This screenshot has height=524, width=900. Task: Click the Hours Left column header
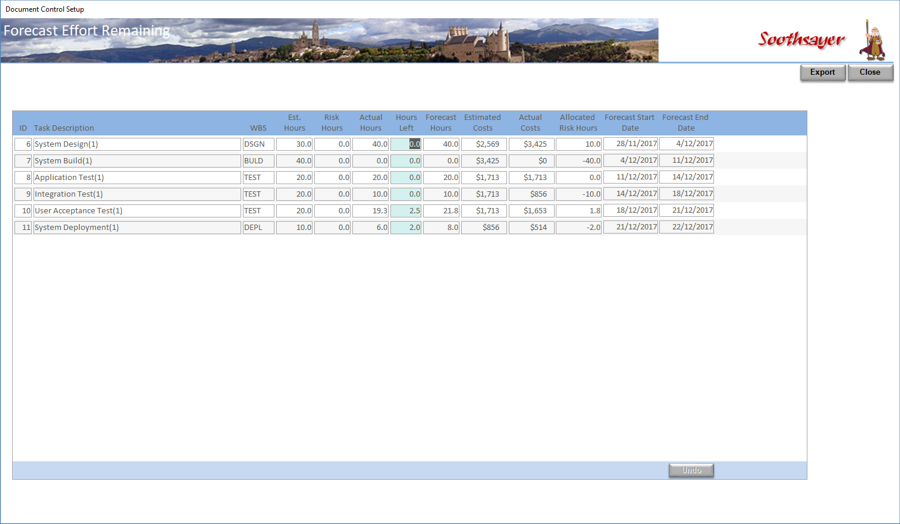click(406, 122)
